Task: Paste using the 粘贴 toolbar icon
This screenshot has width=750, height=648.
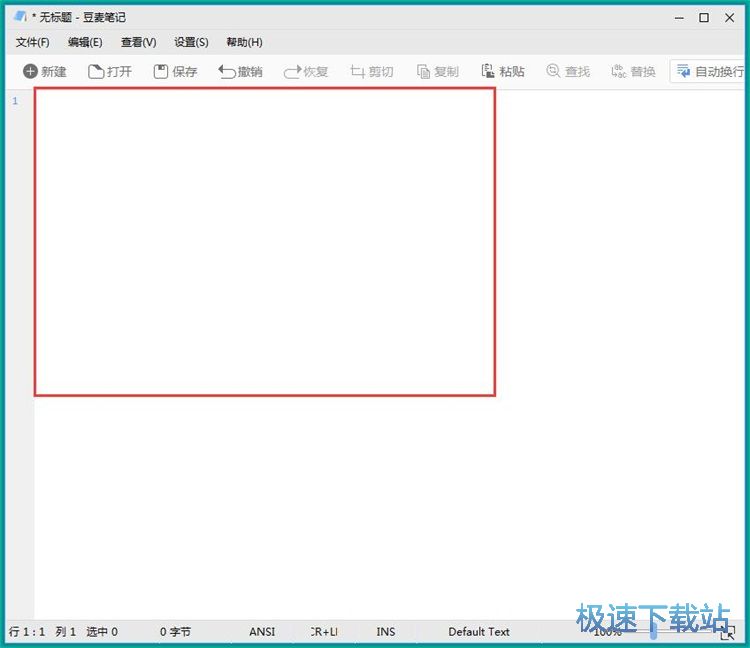Action: pos(502,72)
